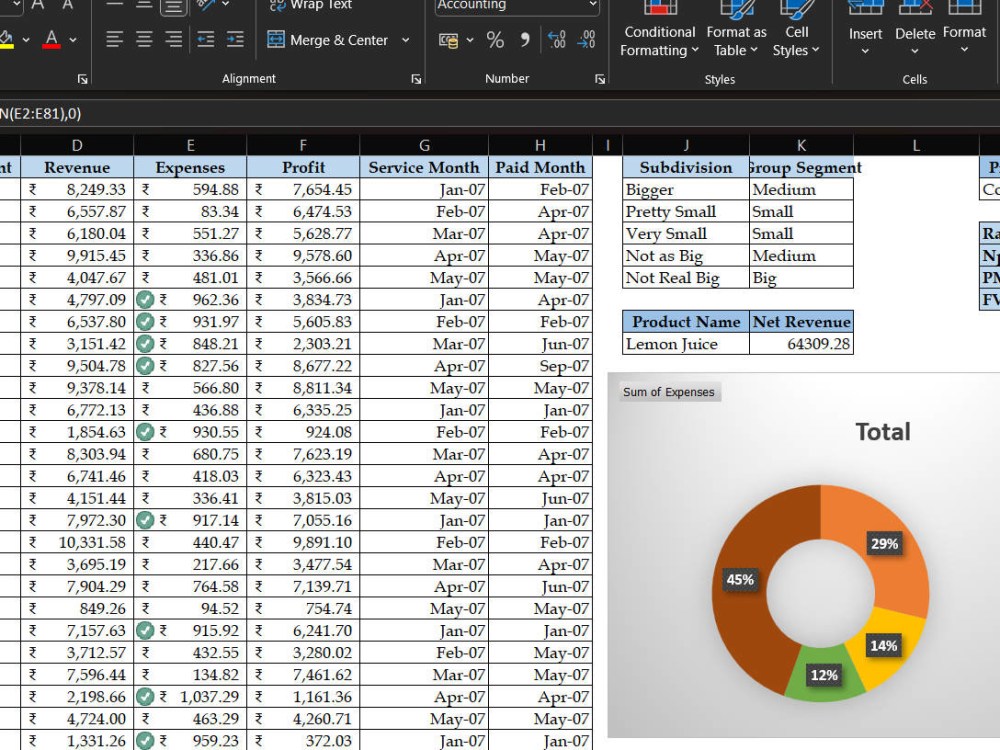Select the revenue cell 10,331.58
1000x750 pixels.
(77, 542)
